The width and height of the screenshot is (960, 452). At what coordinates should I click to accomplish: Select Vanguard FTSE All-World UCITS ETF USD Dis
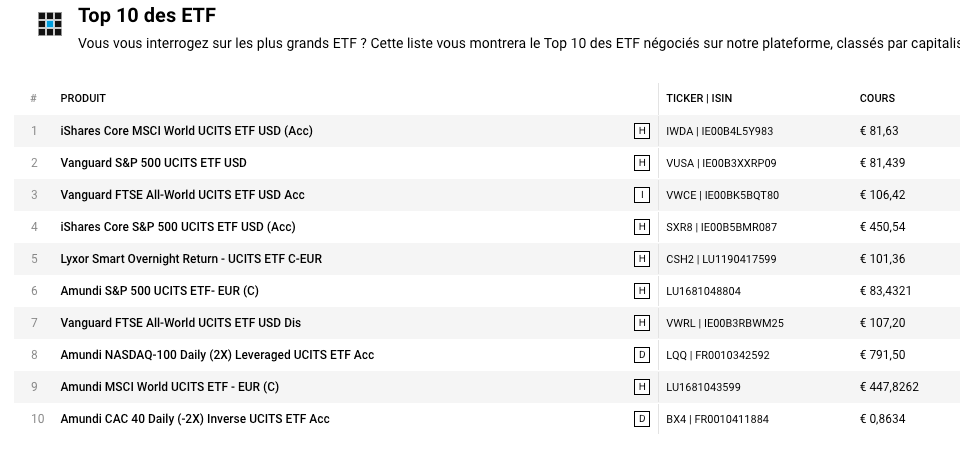click(180, 323)
